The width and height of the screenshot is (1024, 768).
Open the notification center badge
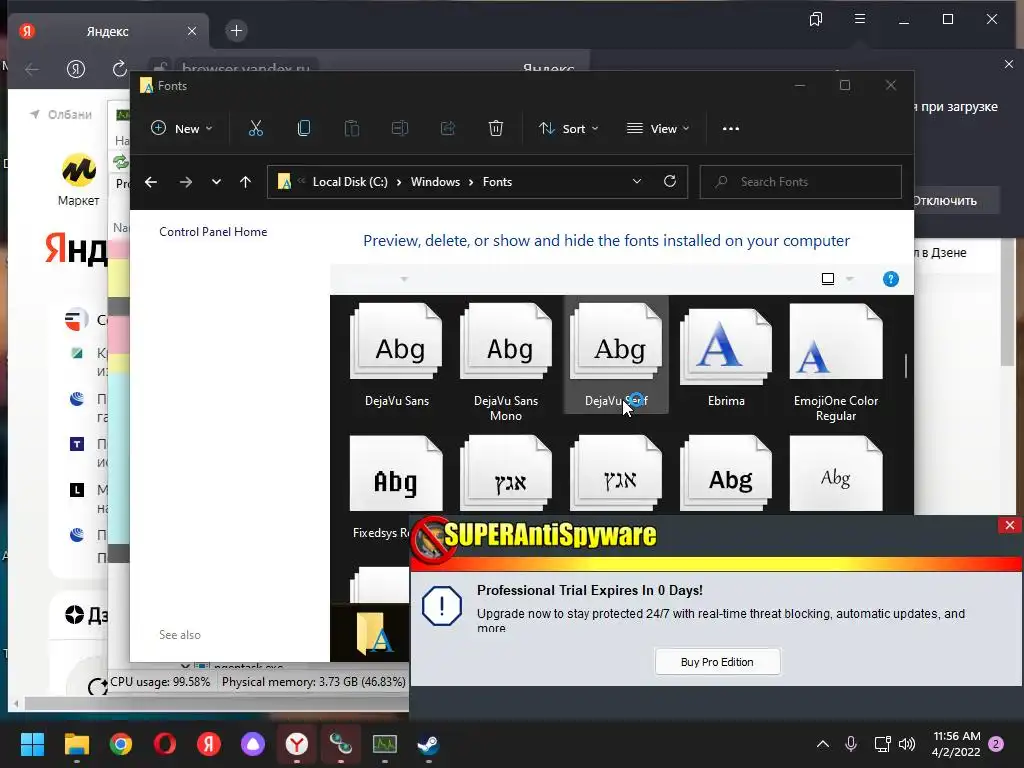coord(997,744)
